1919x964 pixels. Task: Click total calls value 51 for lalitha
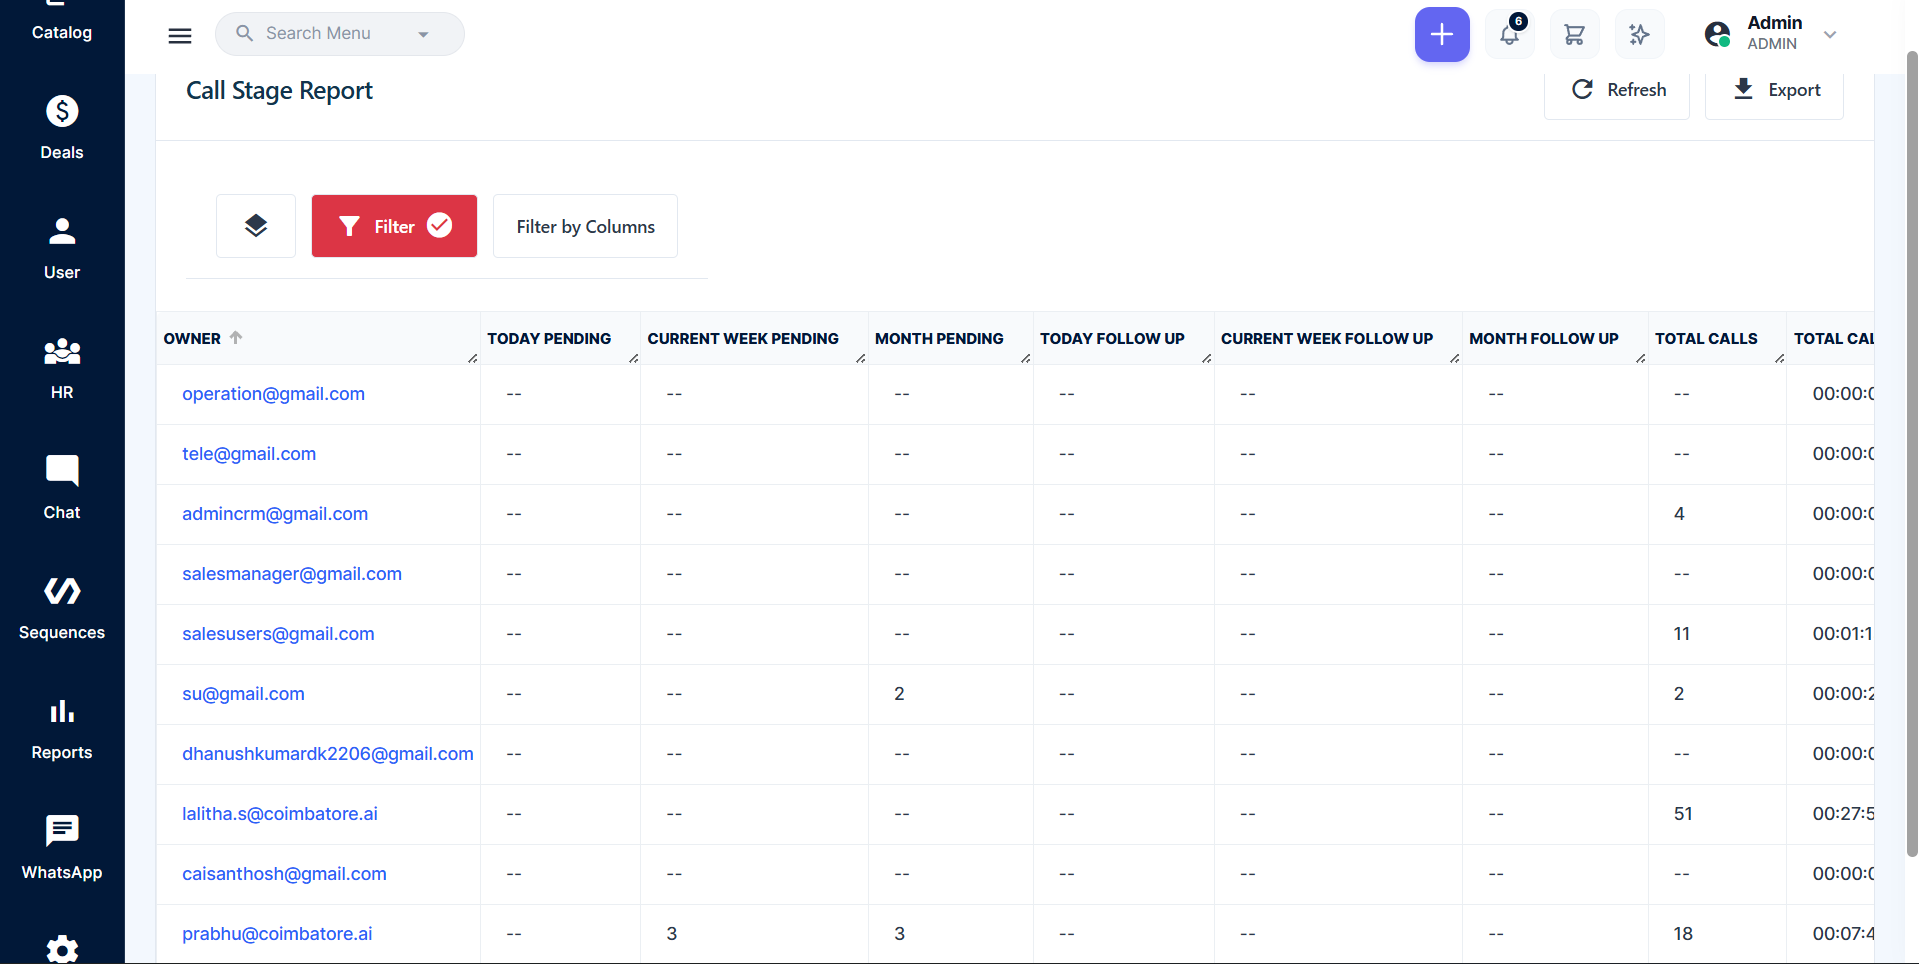(x=1683, y=814)
